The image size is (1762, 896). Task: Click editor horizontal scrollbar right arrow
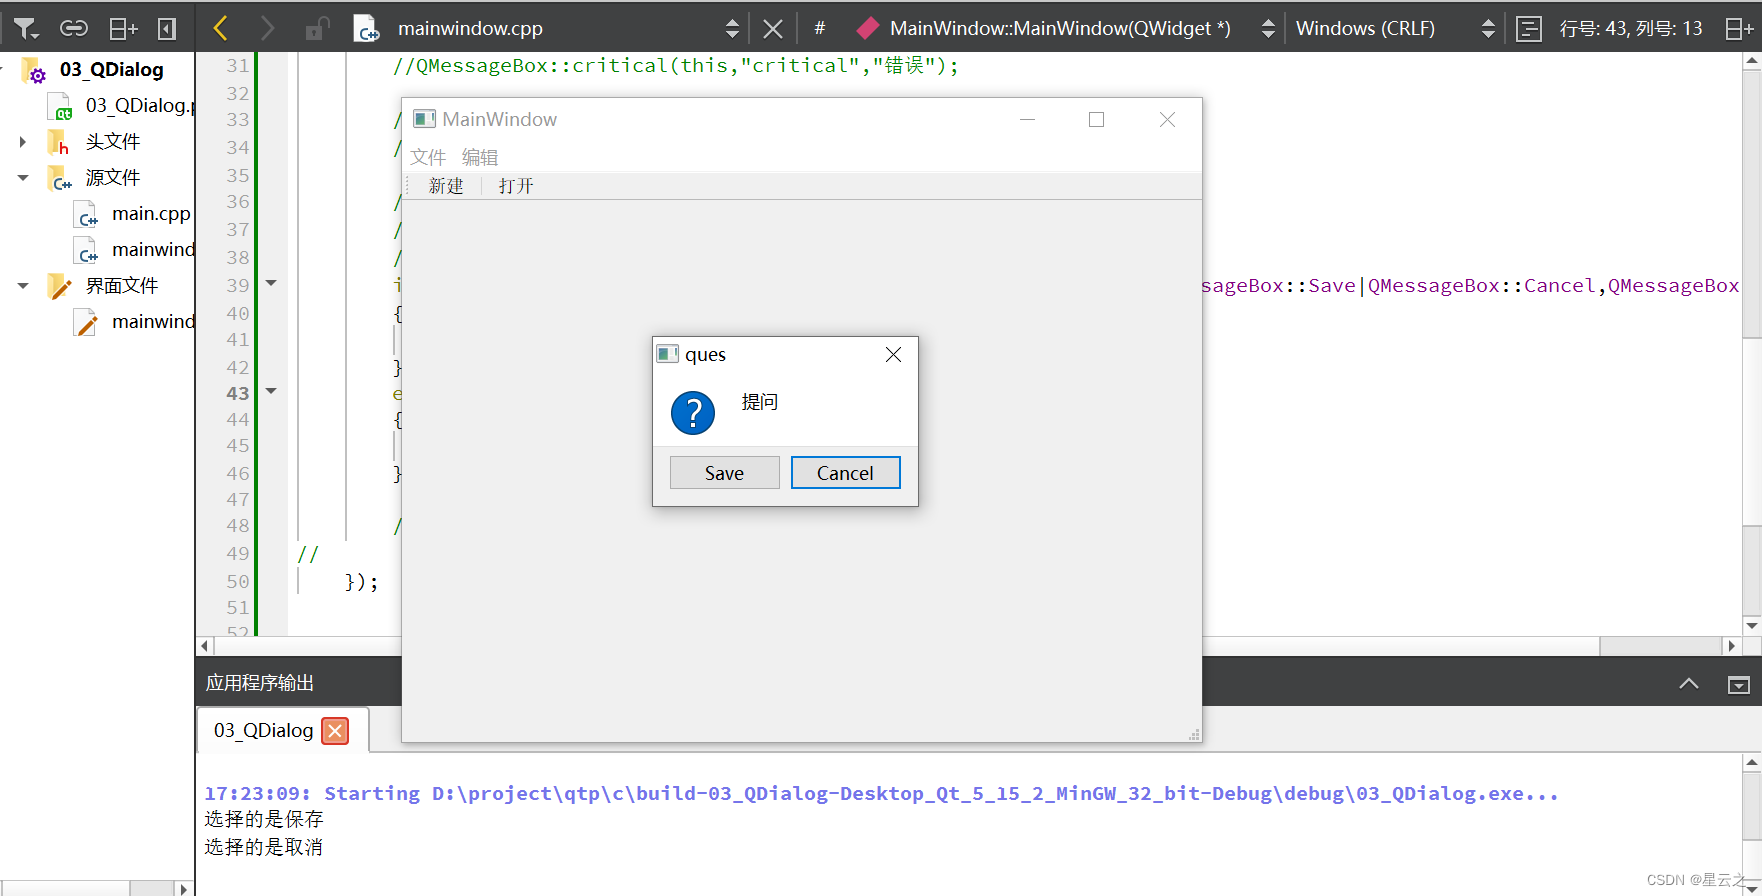[1731, 646]
